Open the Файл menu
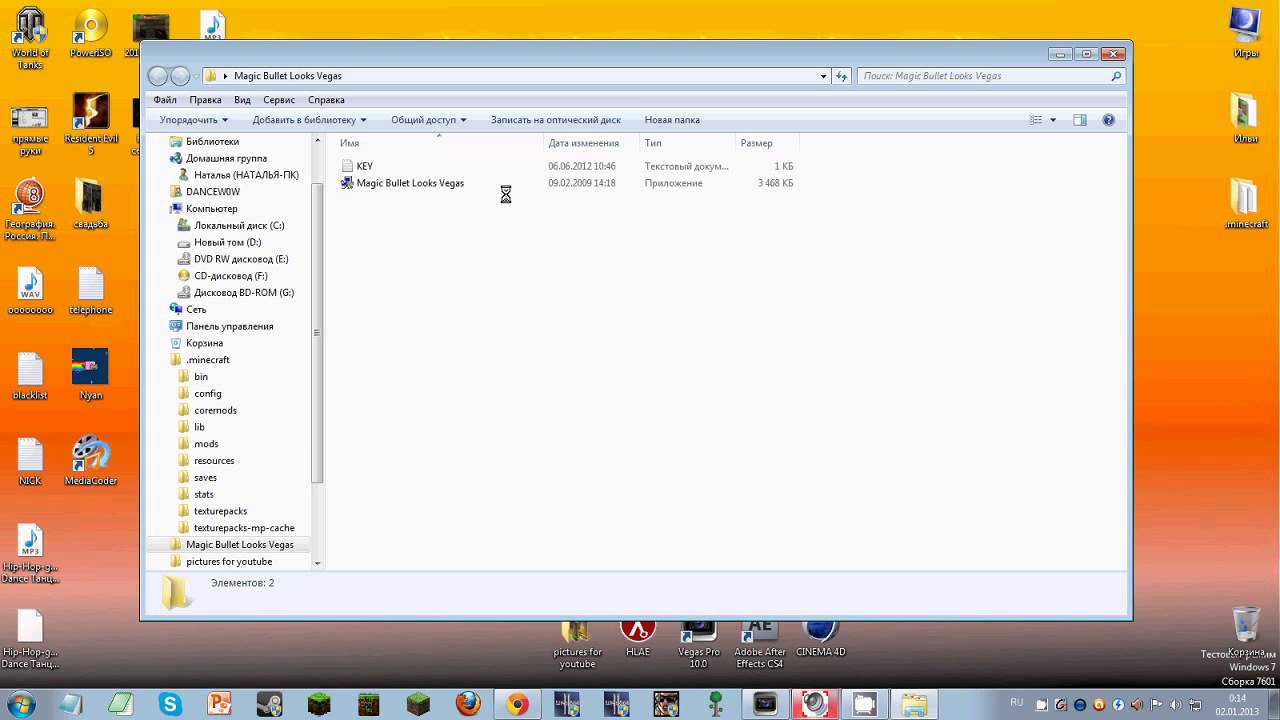 coord(165,100)
